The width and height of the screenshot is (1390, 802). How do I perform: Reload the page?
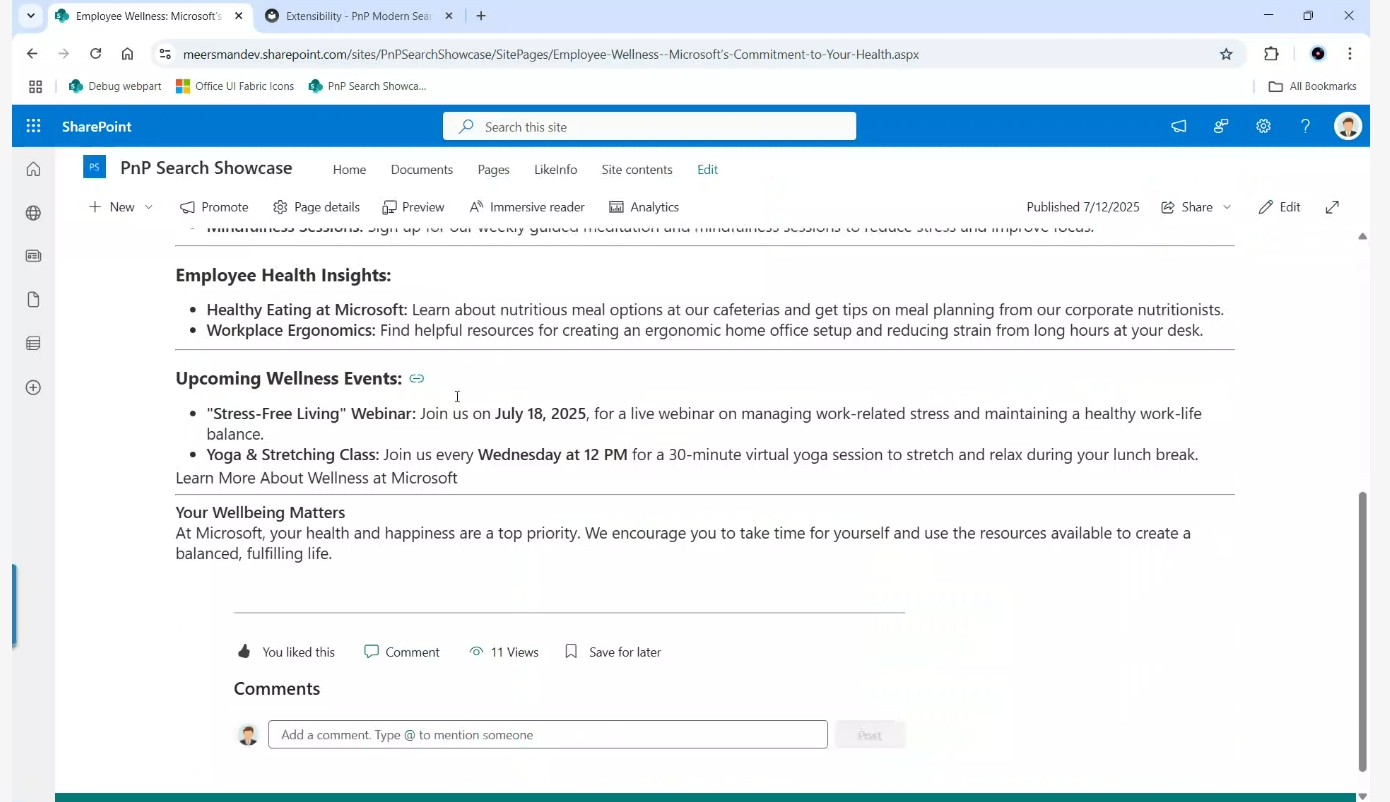coord(95,54)
